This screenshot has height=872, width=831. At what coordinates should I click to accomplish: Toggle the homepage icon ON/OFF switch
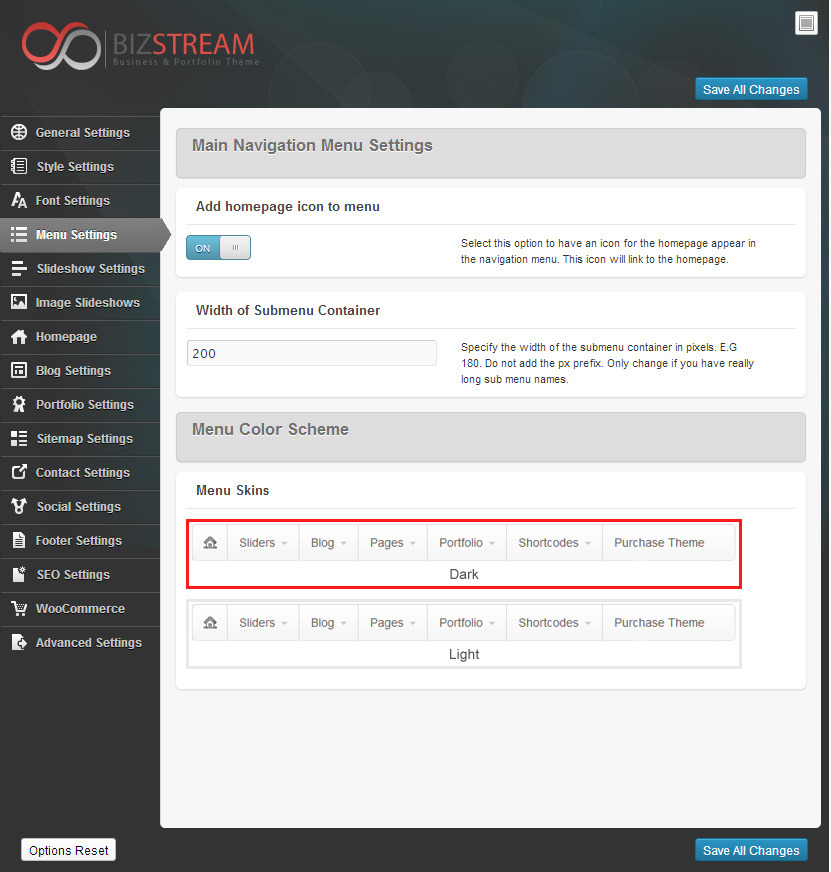click(x=218, y=248)
